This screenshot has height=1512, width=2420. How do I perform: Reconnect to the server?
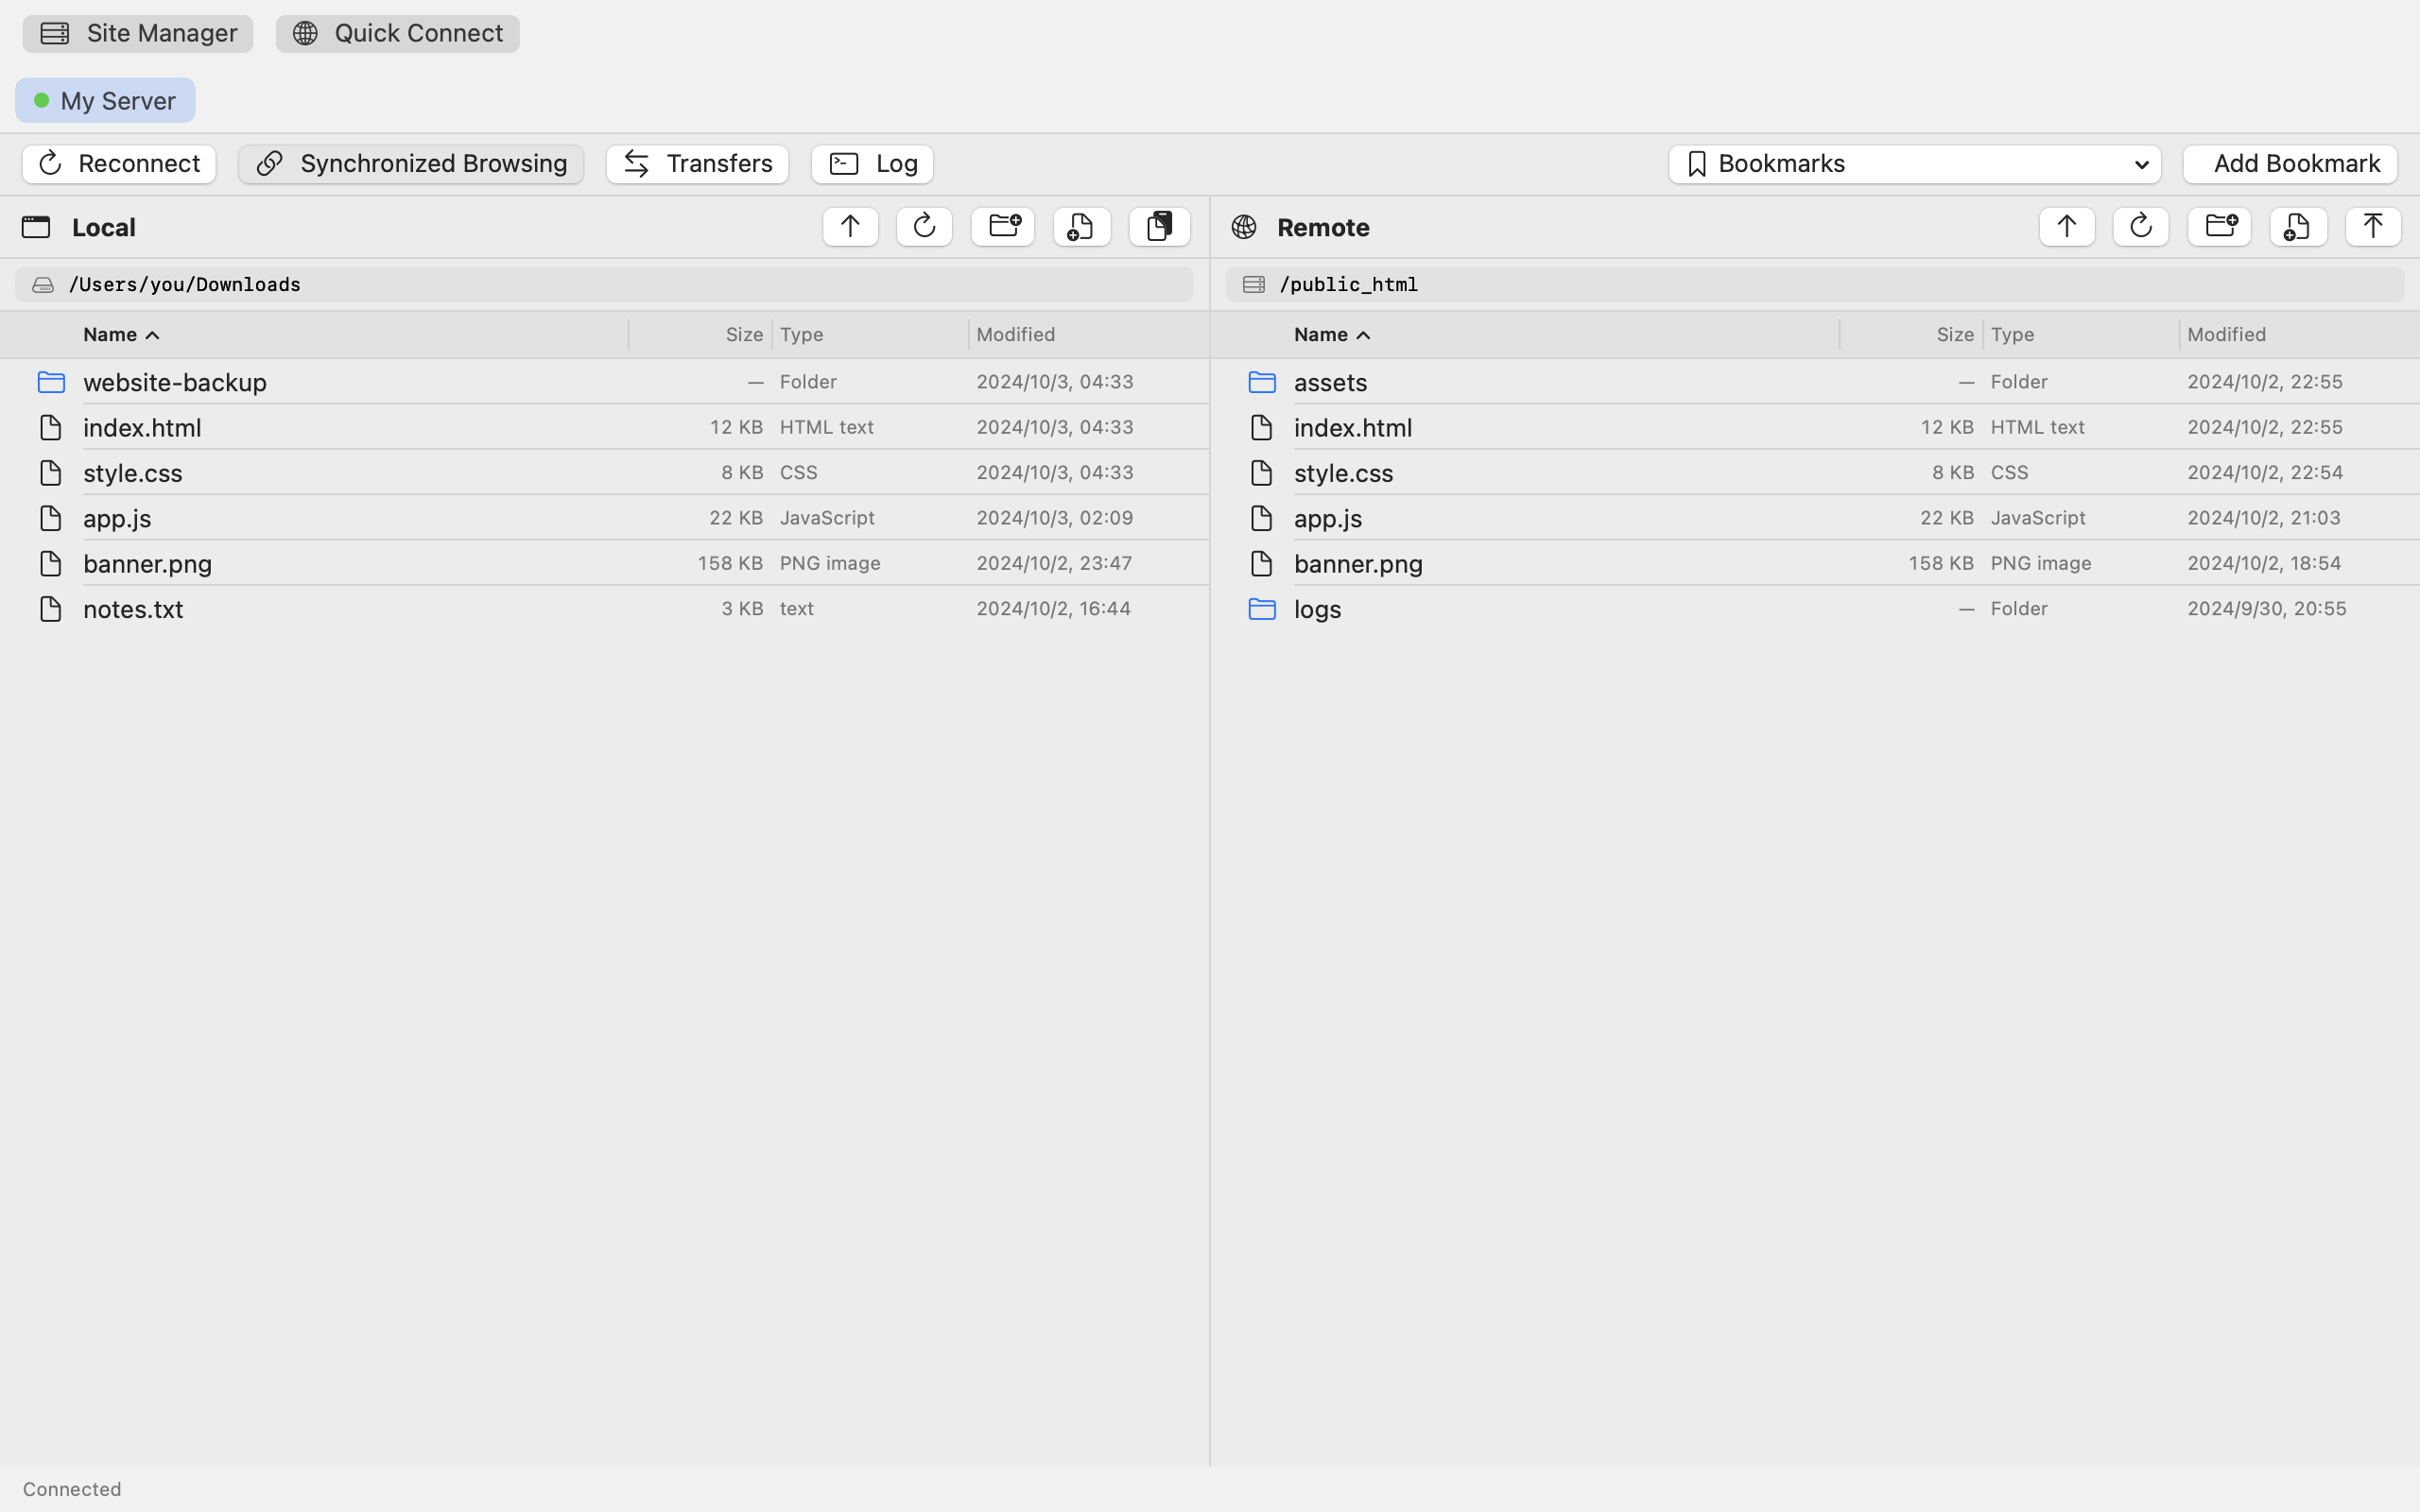[x=119, y=164]
